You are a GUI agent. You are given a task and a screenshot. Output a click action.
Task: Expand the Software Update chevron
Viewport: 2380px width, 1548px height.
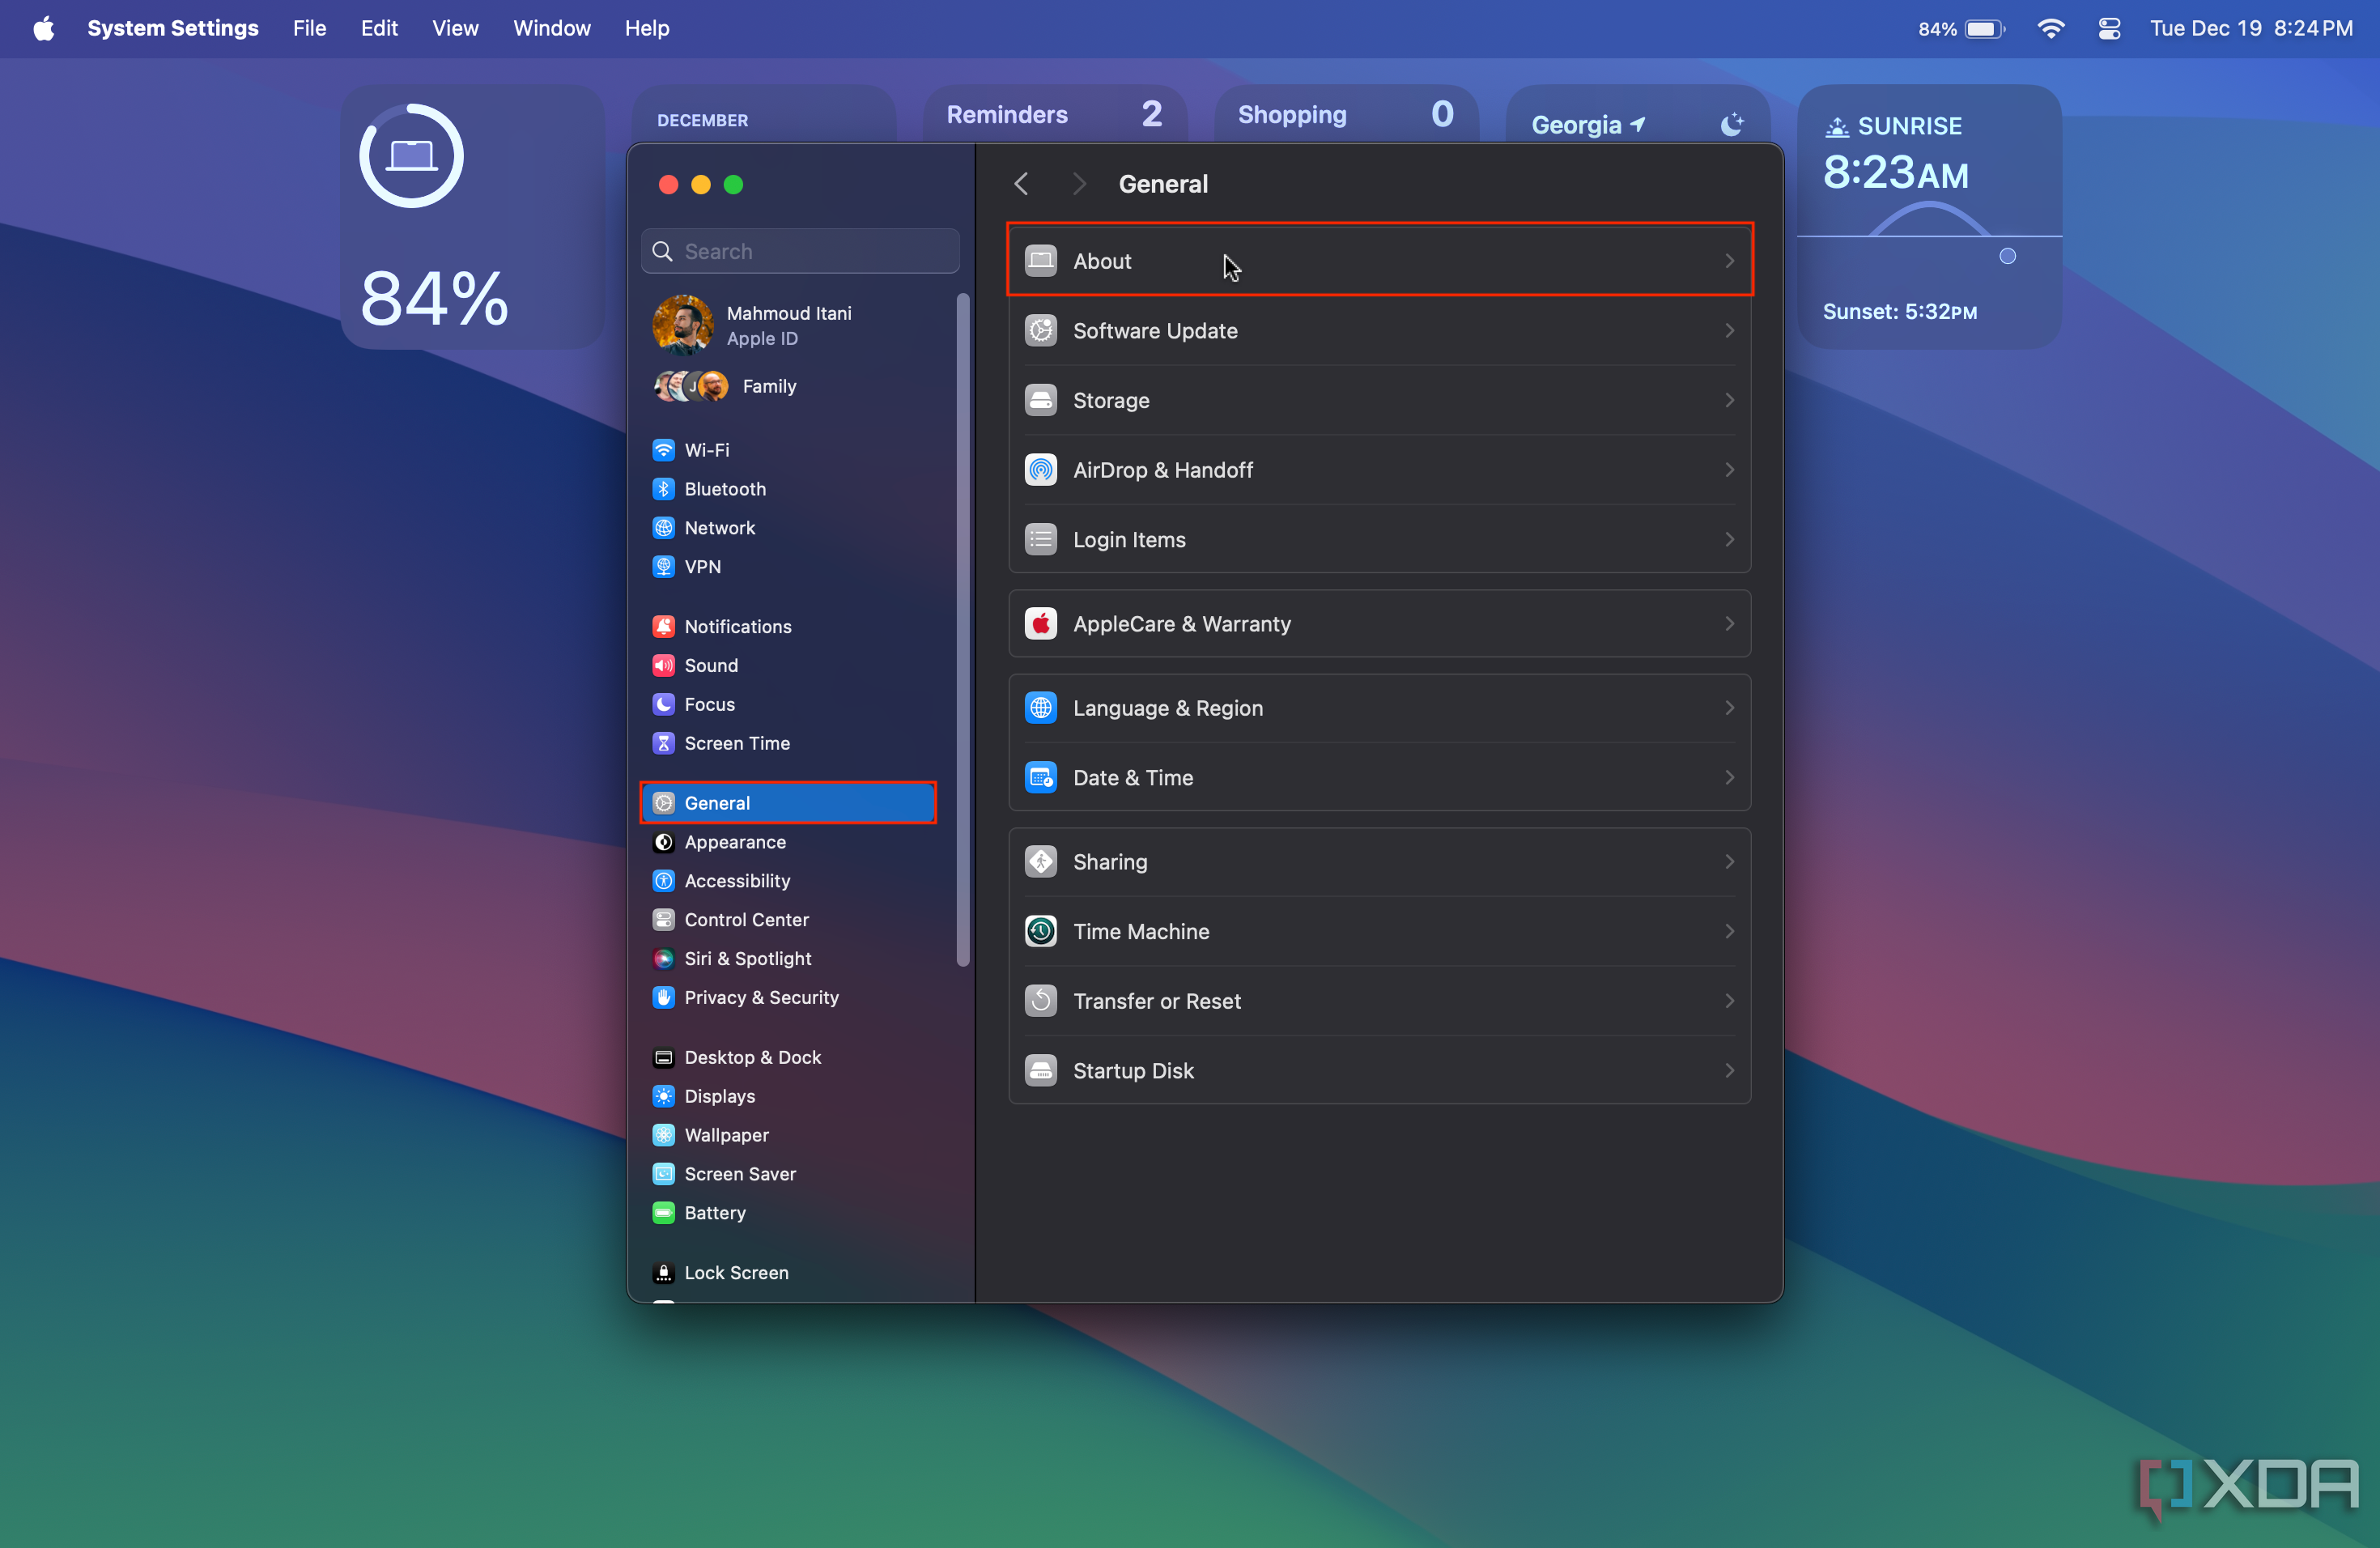tap(1730, 331)
